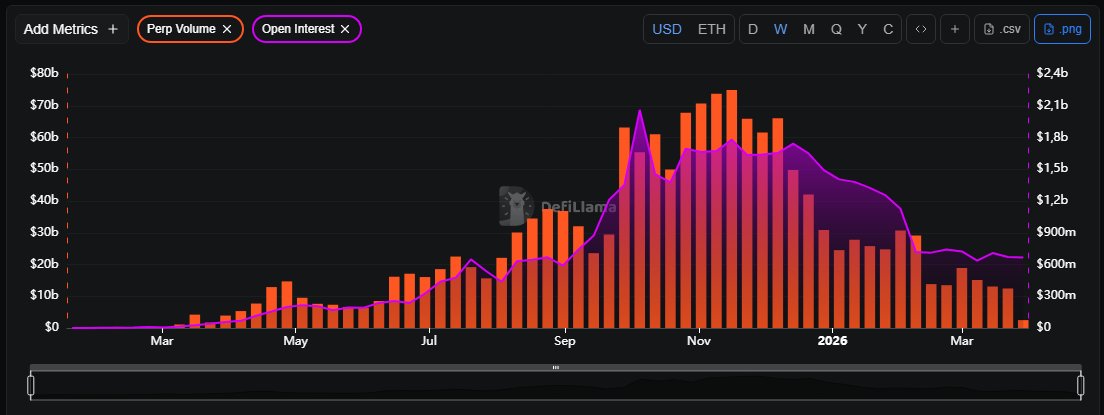Image resolution: width=1104 pixels, height=415 pixels.
Task: Click the $2.4b right axis label
Action: click(x=1052, y=73)
